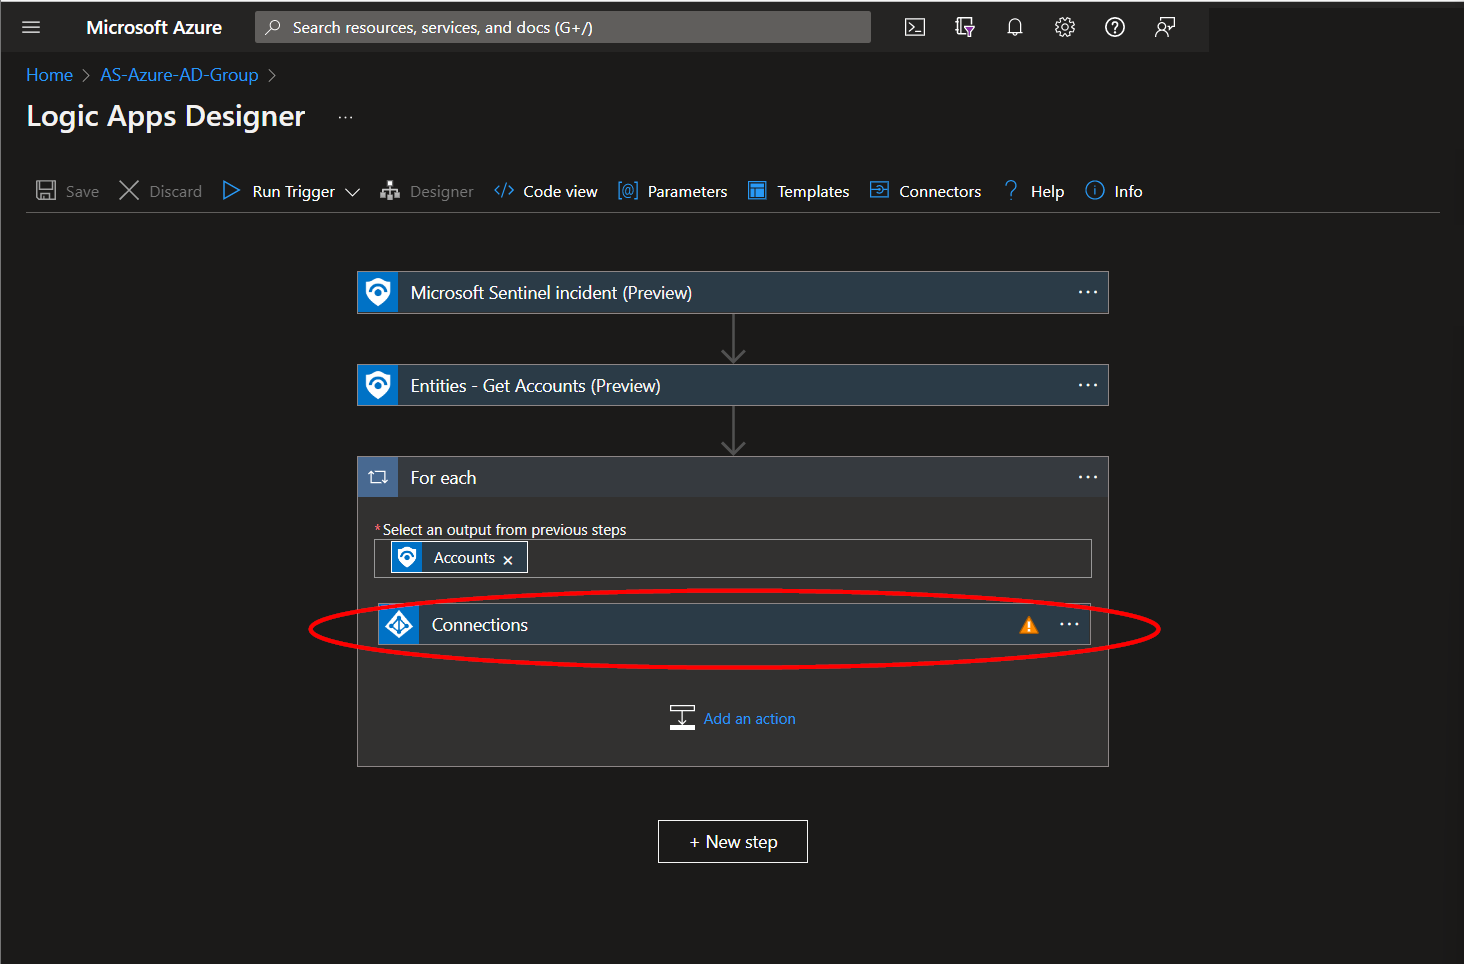Open the ellipsis menu on Microsoft Sentinel incident

[x=1088, y=292]
